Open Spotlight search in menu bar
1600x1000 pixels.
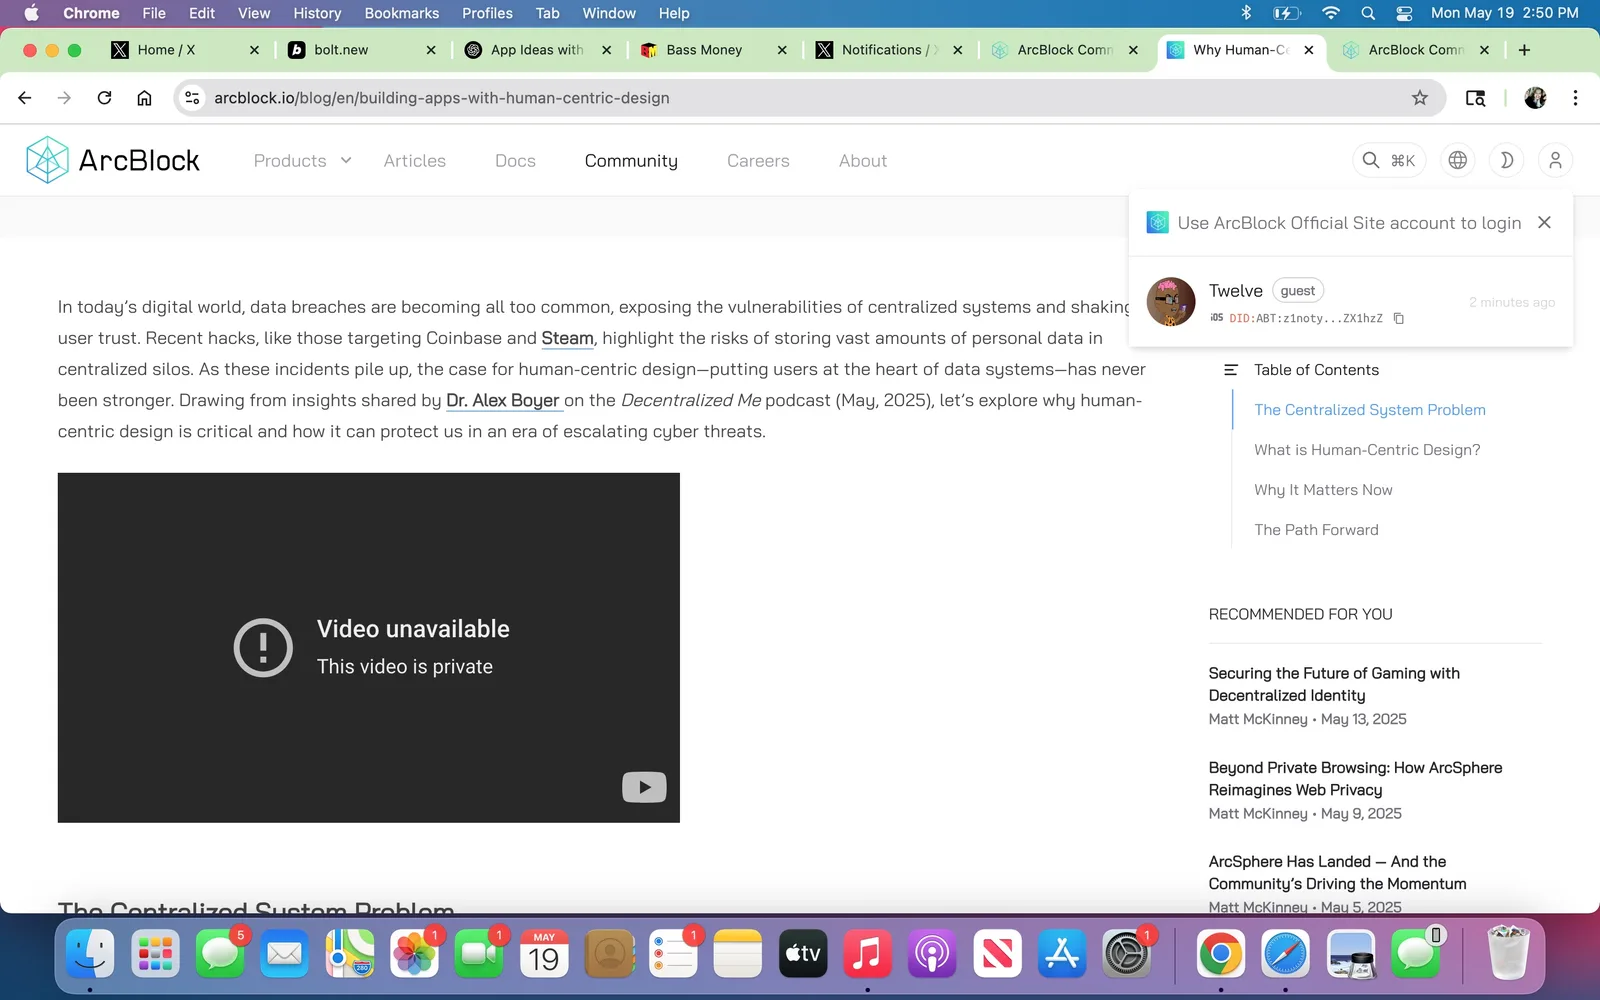tap(1368, 13)
